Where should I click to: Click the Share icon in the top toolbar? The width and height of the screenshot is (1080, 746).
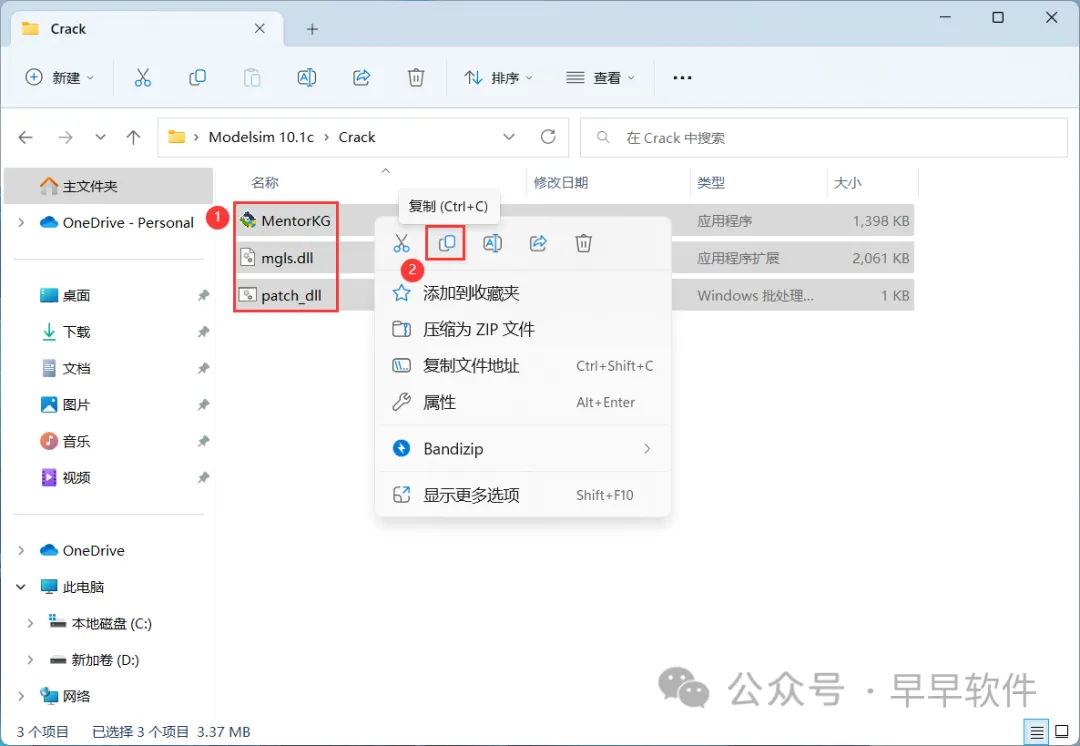coord(362,78)
